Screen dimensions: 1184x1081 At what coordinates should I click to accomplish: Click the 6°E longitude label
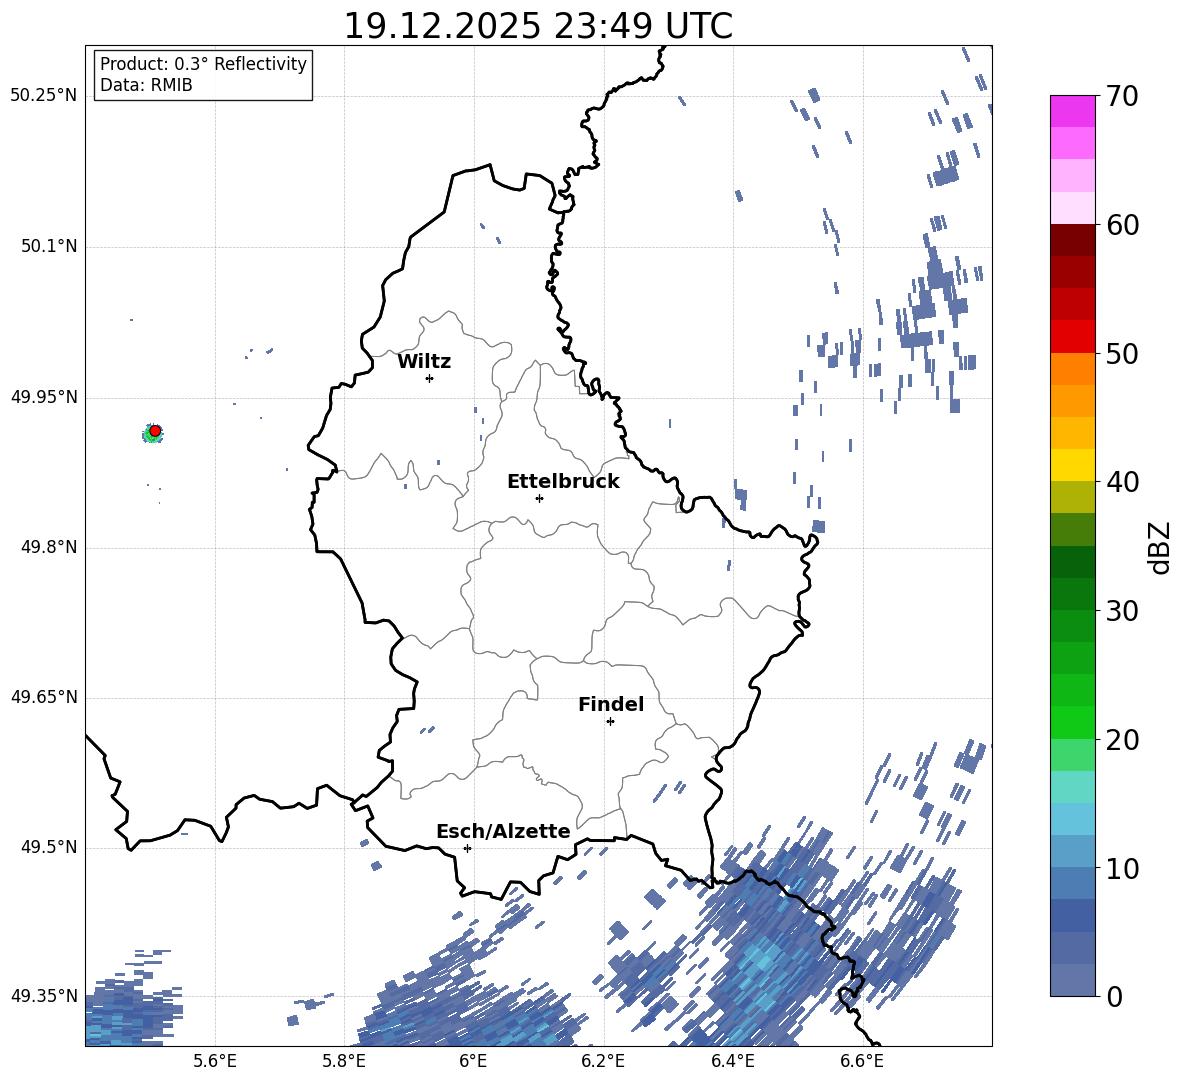(x=473, y=1062)
